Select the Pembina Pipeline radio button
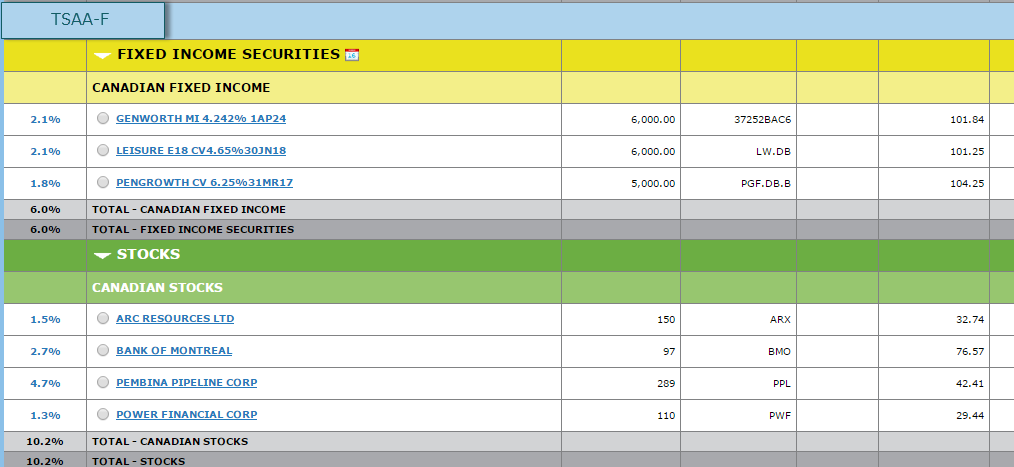This screenshot has height=467, width=1014. click(x=103, y=382)
